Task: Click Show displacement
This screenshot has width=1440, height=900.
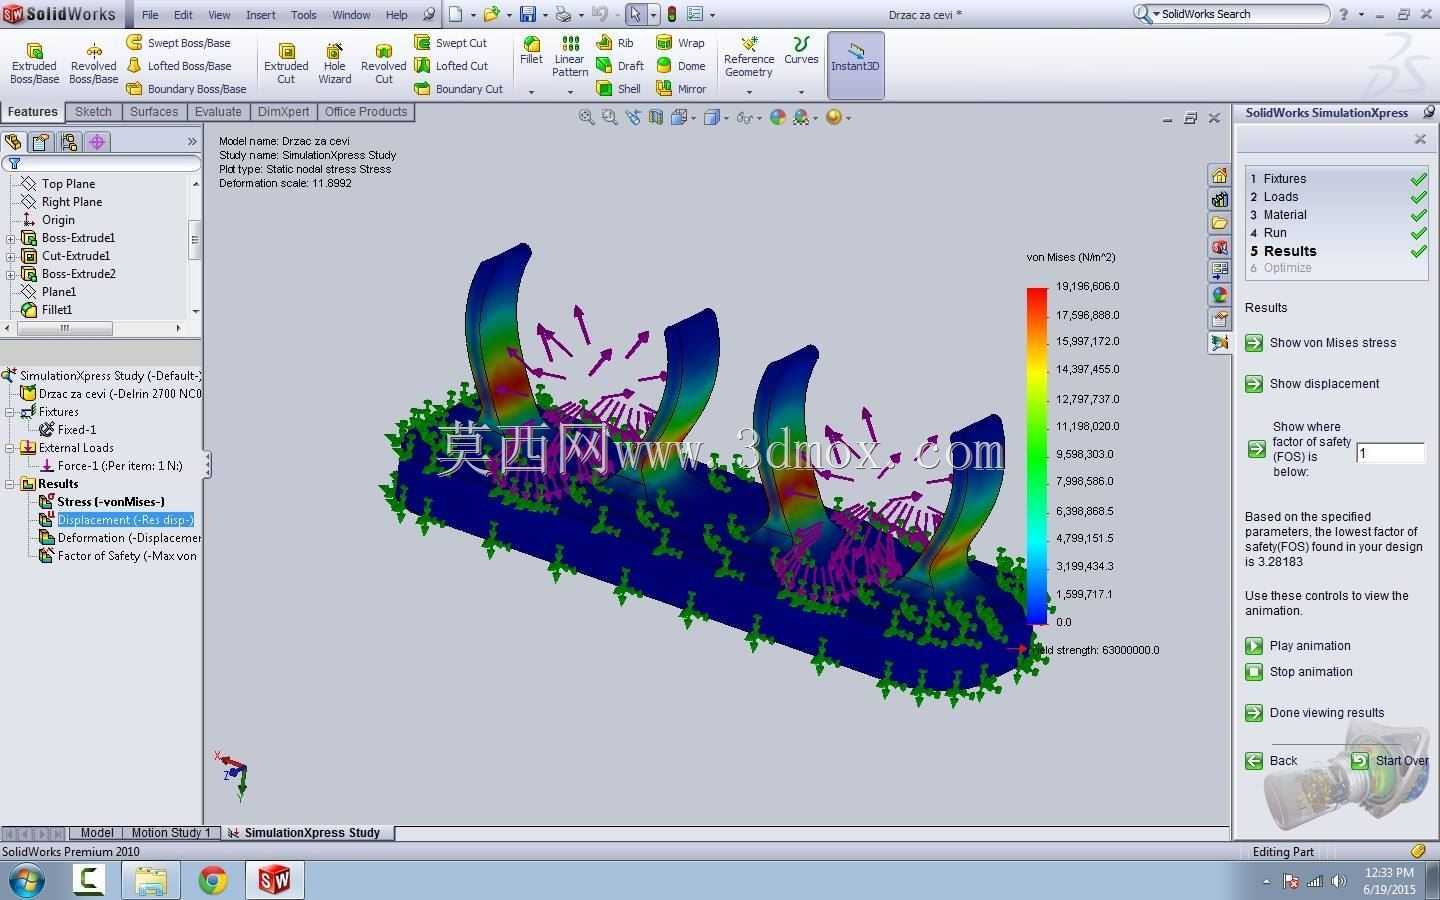Action: coord(1312,384)
